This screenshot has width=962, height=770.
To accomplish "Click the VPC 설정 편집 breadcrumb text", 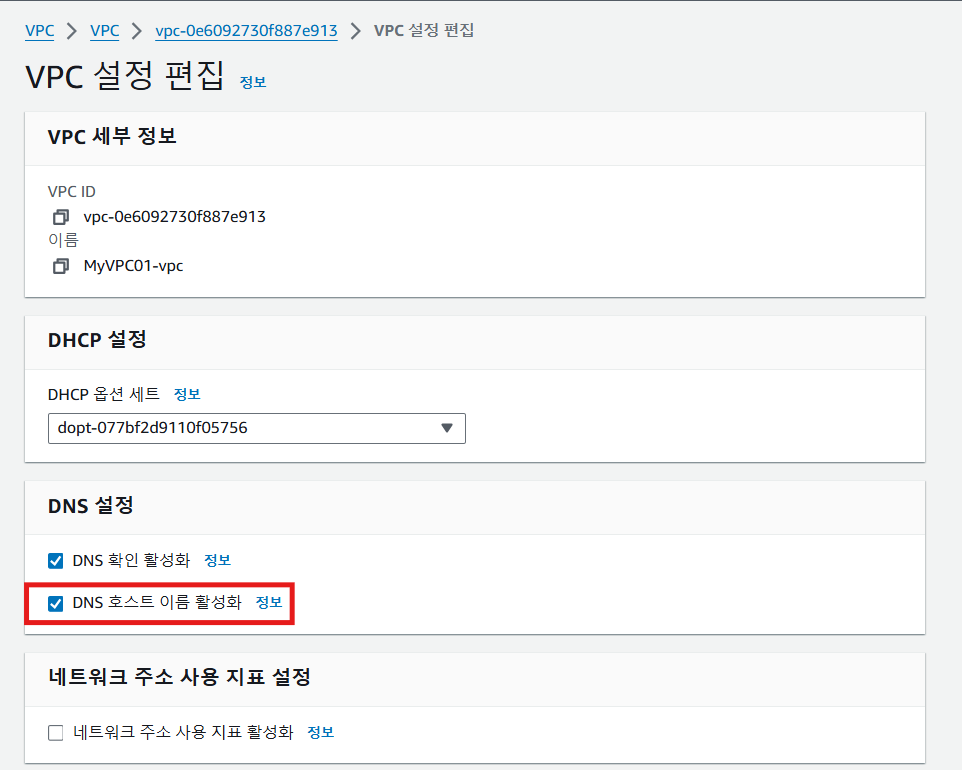I will (424, 31).
